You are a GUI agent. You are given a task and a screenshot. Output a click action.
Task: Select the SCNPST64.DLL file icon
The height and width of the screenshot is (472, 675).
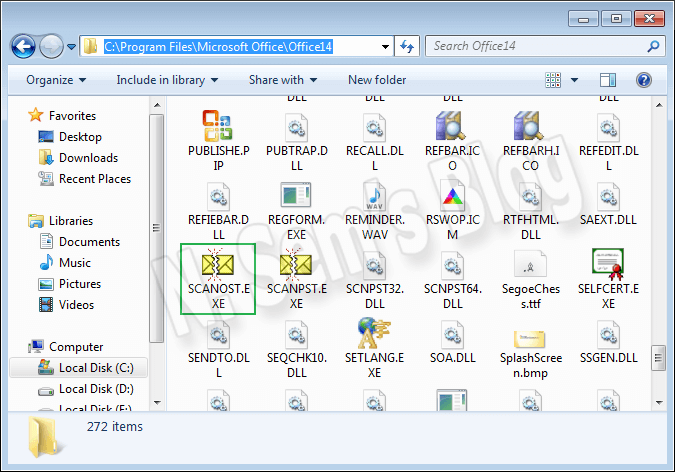point(452,266)
